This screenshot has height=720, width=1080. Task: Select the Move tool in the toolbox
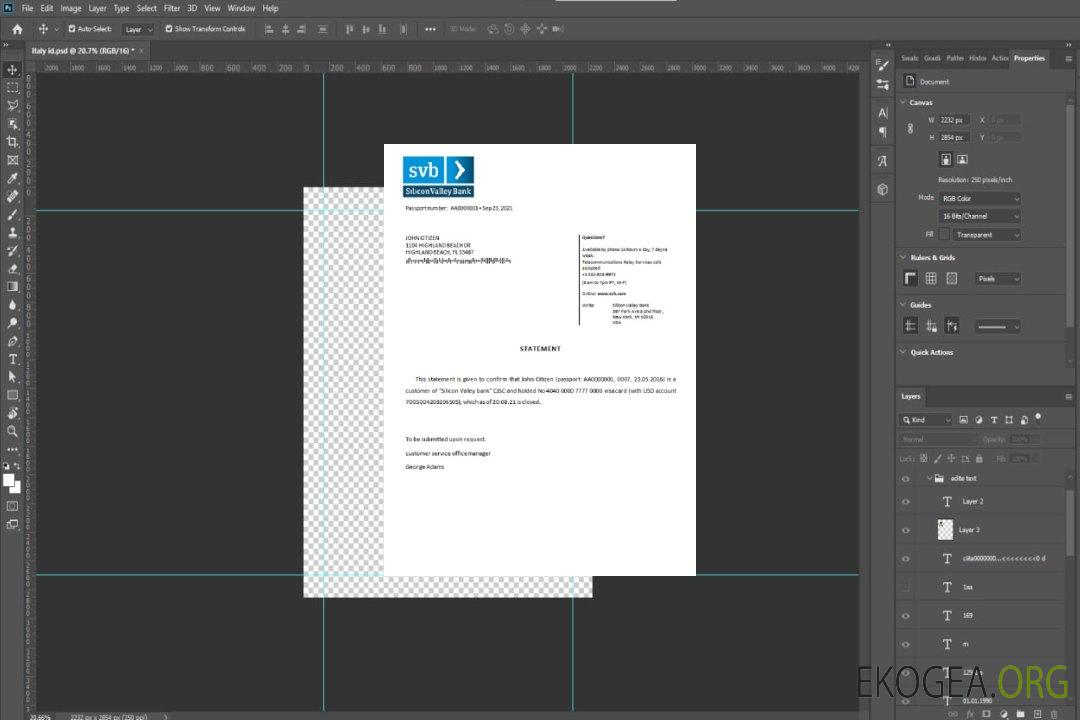tap(12, 70)
